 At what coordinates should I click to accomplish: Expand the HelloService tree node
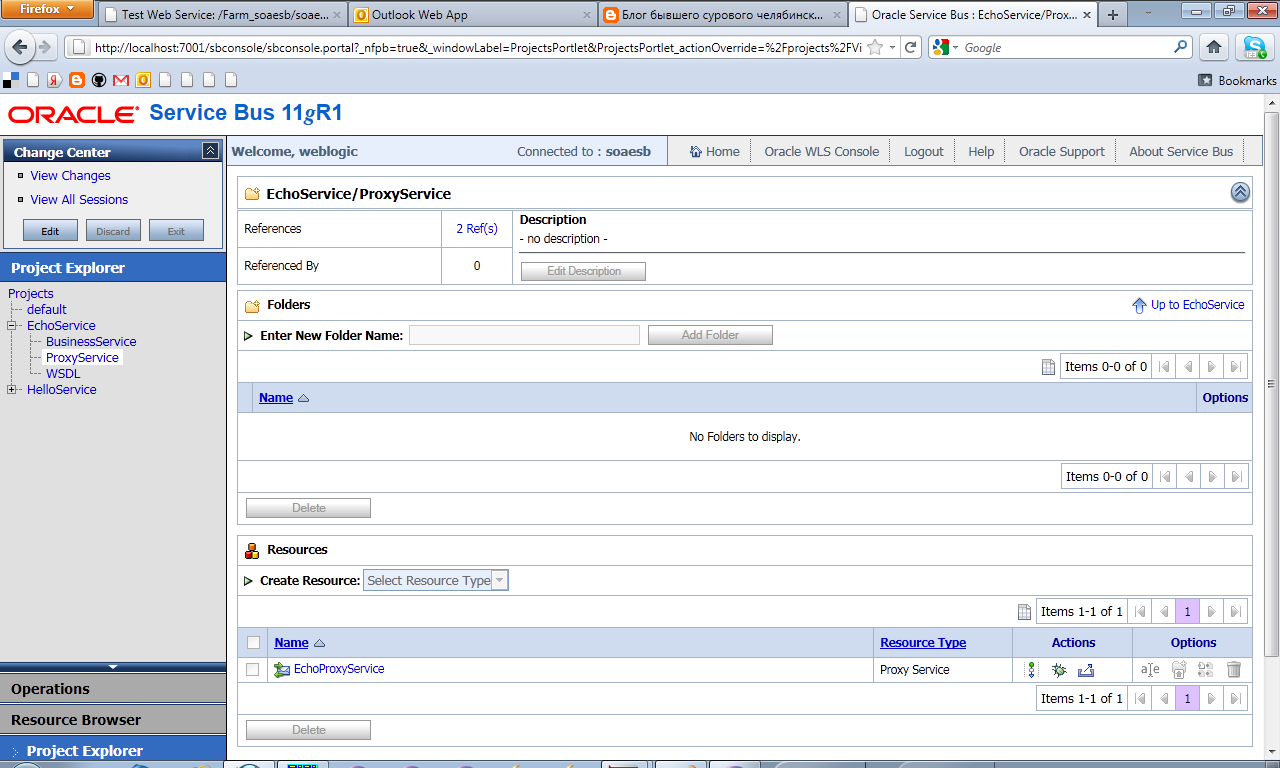(12, 390)
